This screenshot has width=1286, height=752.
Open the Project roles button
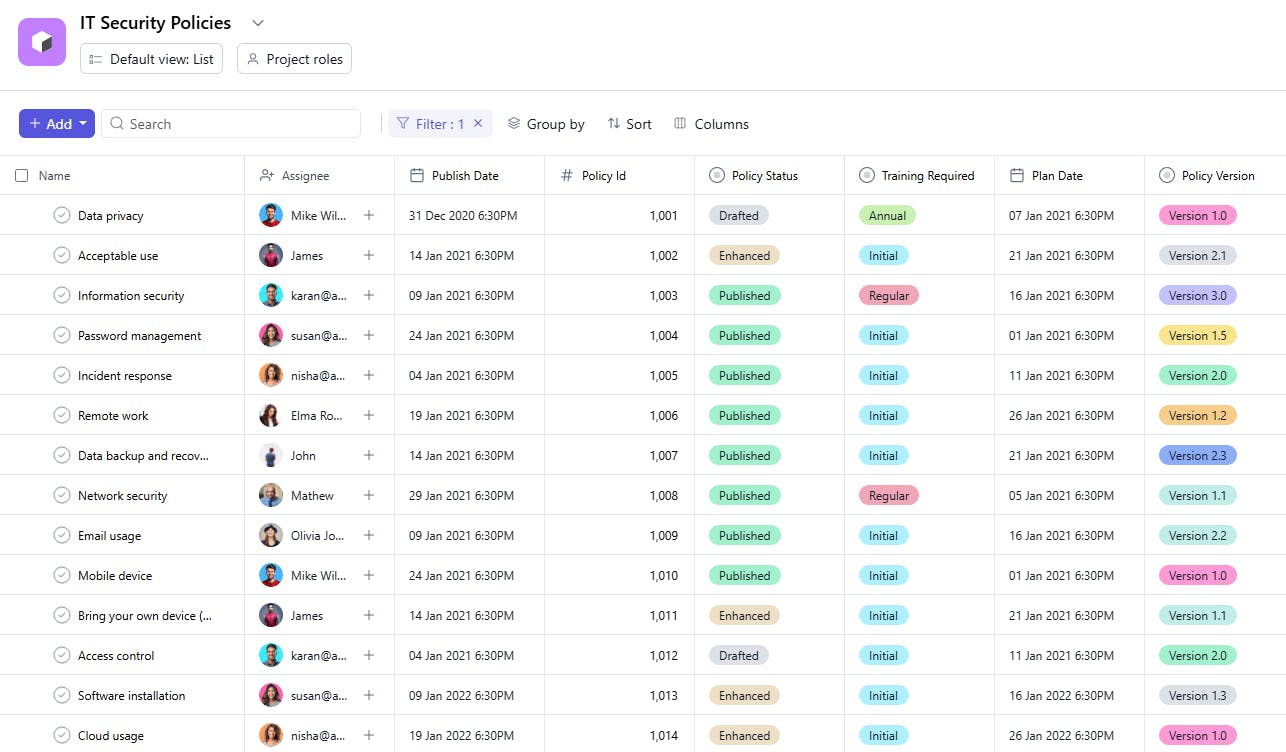[294, 59]
